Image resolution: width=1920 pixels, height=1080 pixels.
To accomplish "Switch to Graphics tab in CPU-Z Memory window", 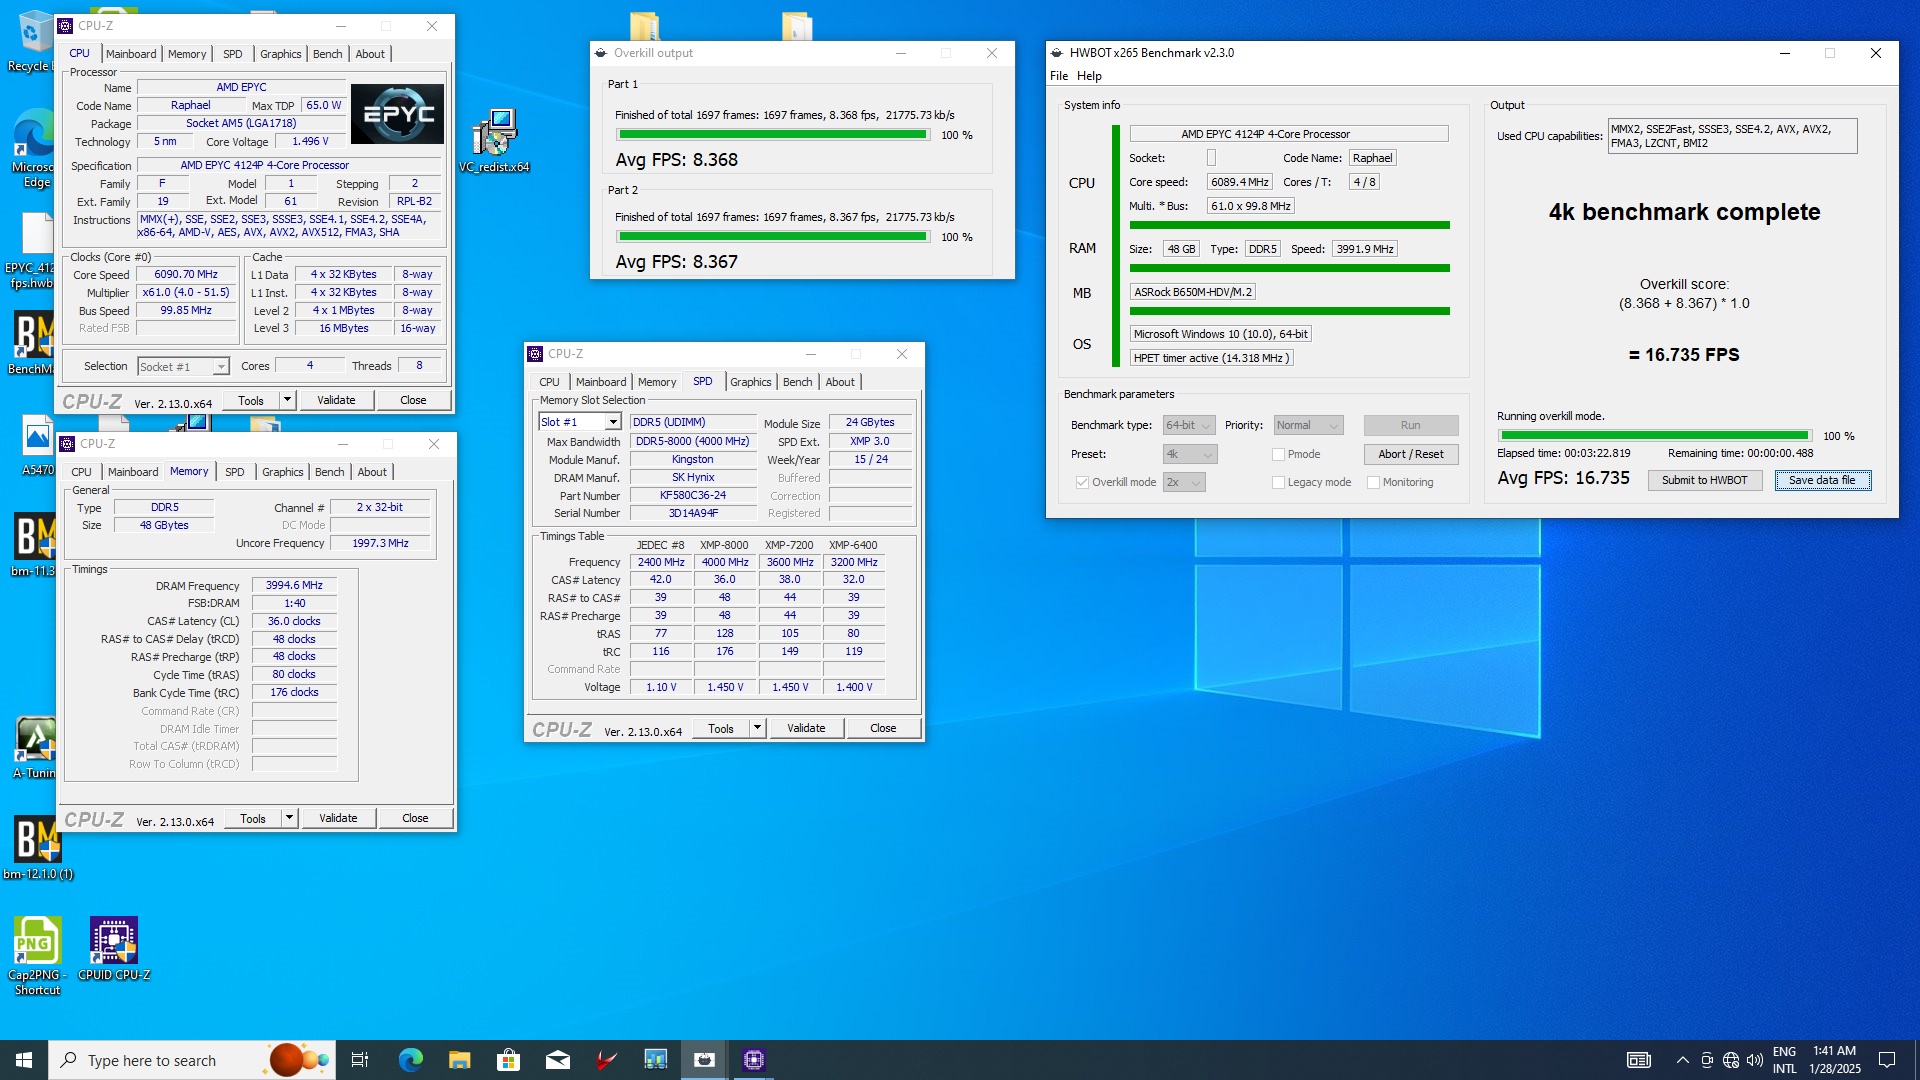I will coord(283,472).
